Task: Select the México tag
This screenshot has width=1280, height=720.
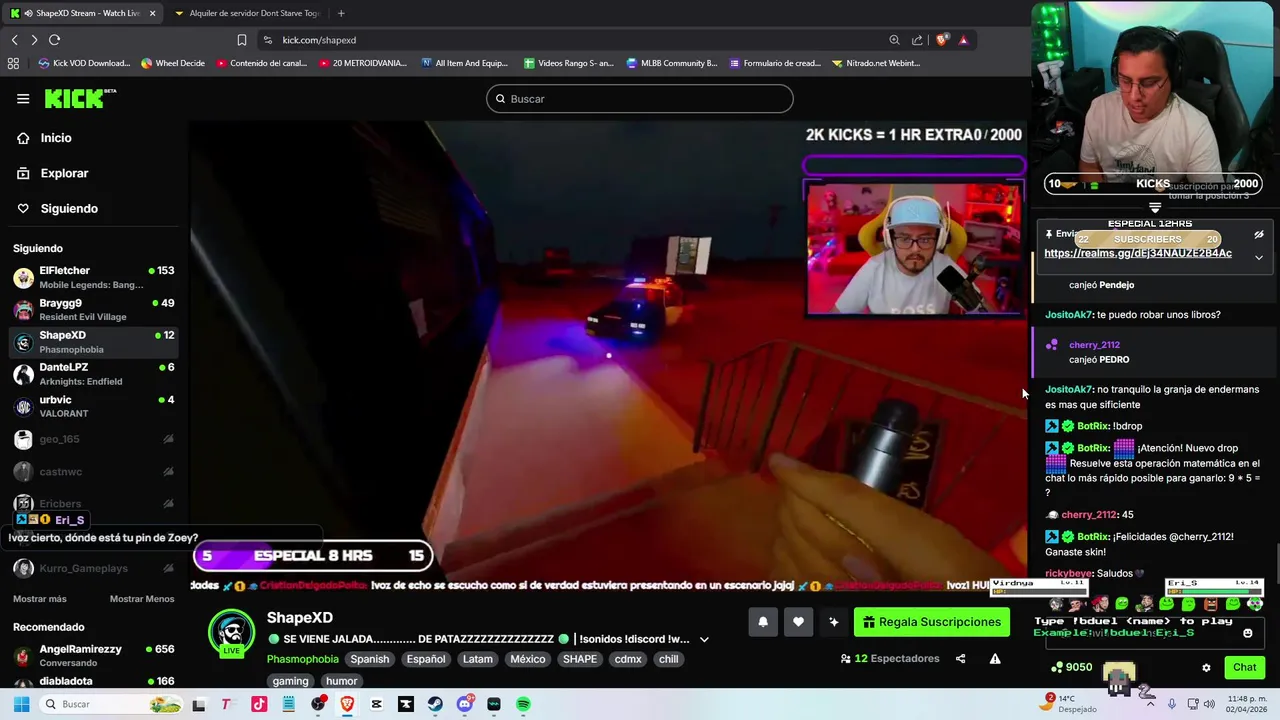Action: 528,659
